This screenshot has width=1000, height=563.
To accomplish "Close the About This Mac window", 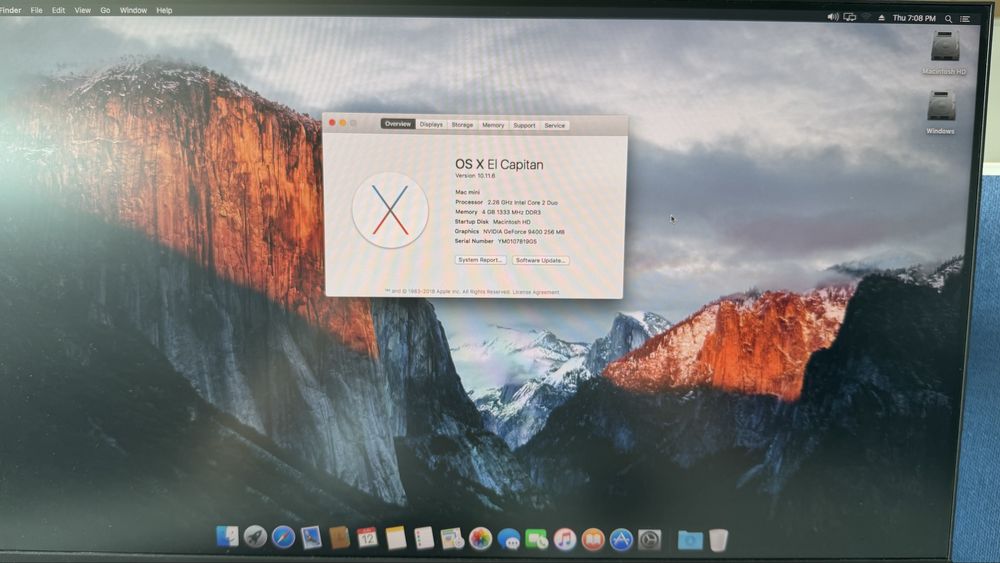I will click(332, 122).
